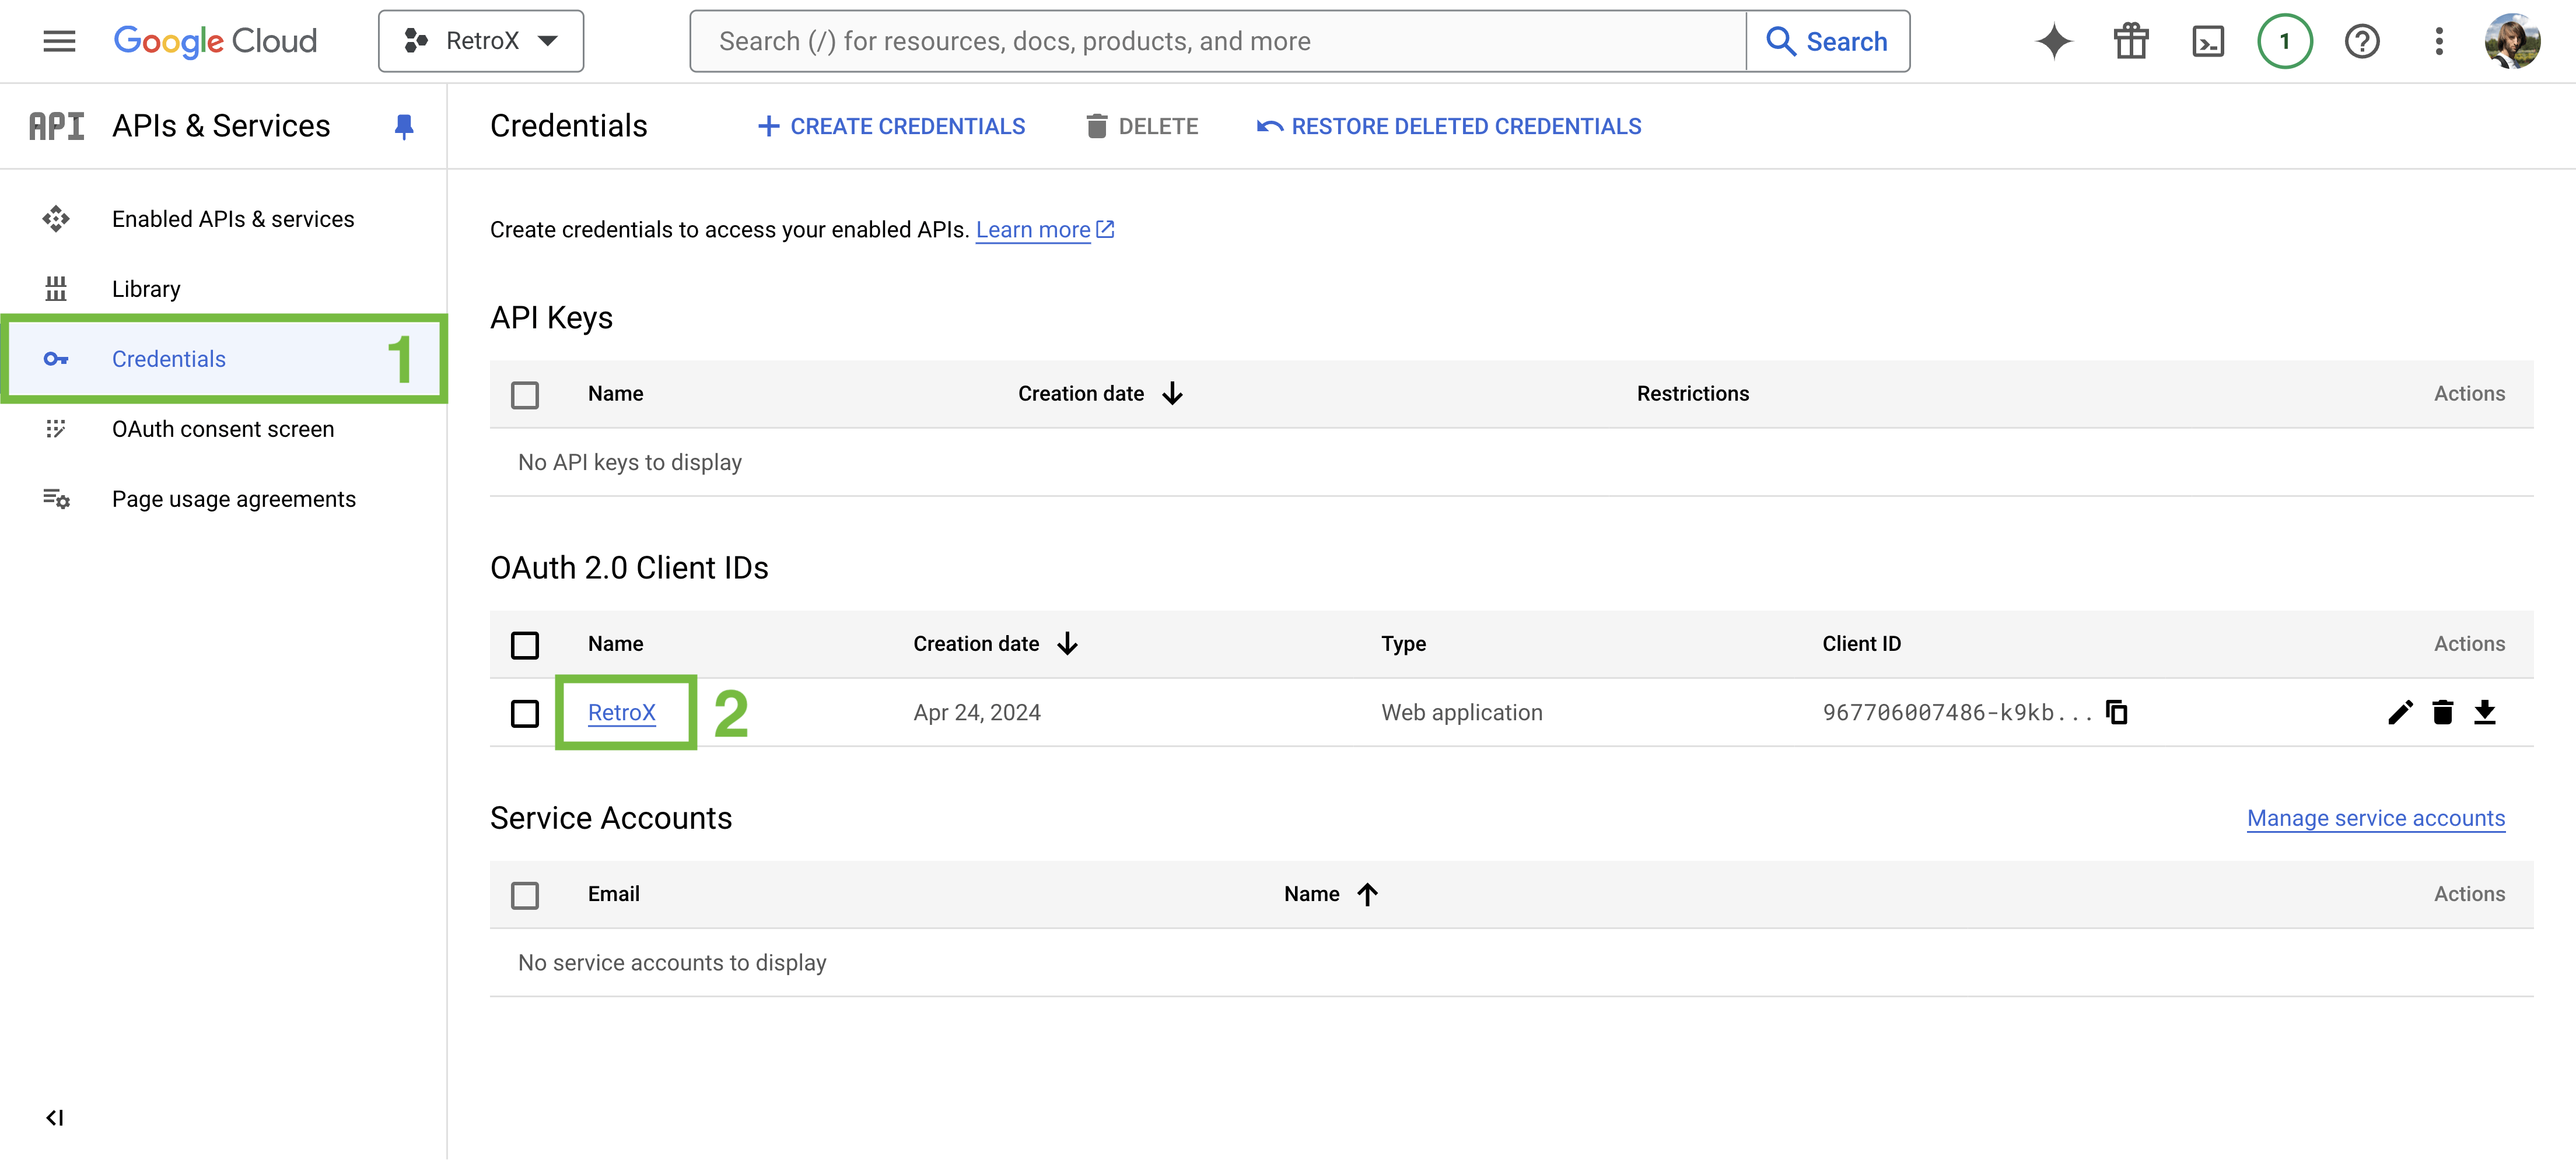Download the RetroX OAuth client JSON
2576x1160 pixels.
2484,712
